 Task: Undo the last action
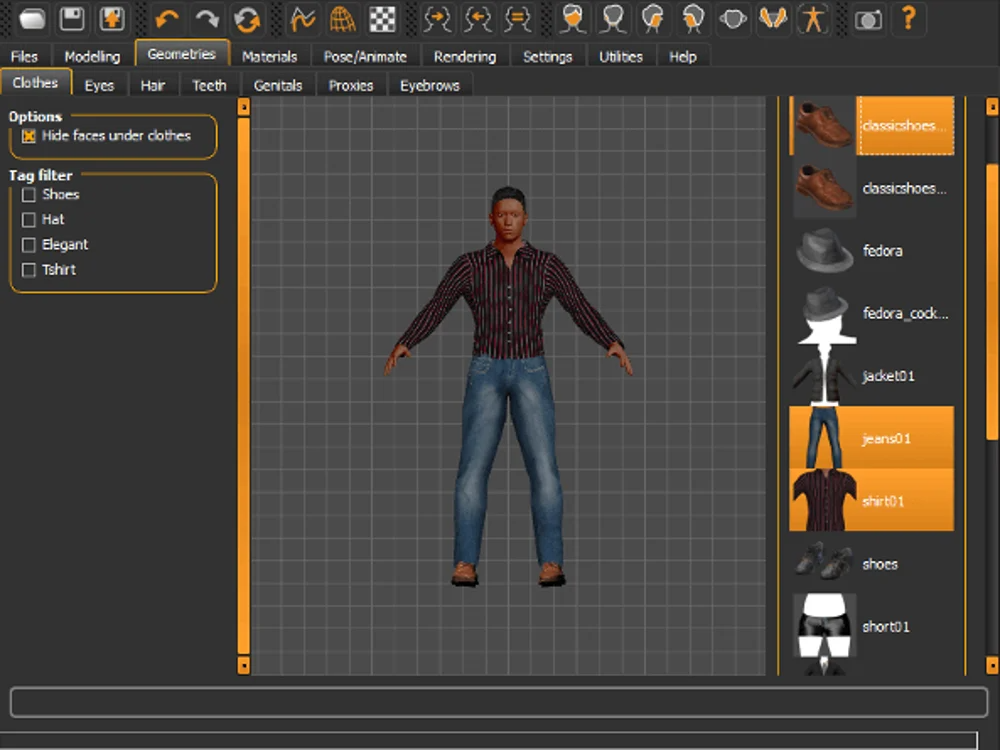coord(166,18)
